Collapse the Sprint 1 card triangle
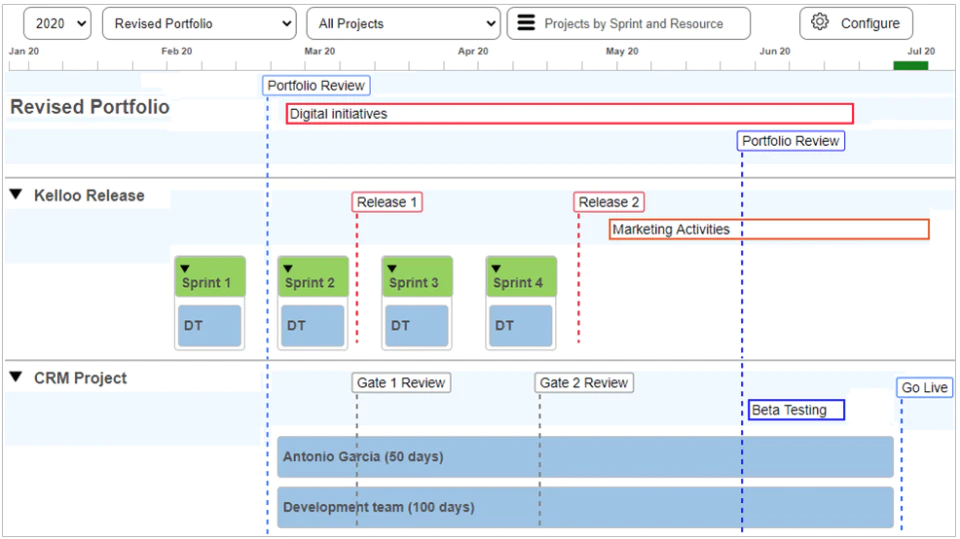960x539 pixels. pos(185,268)
